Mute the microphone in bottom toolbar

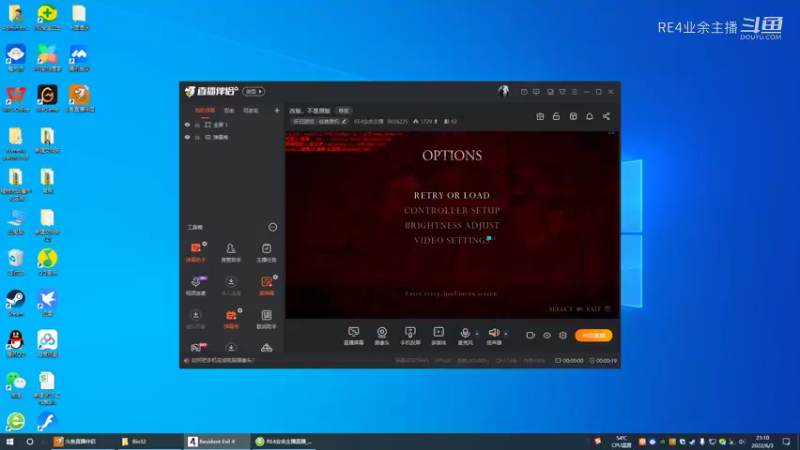(465, 334)
